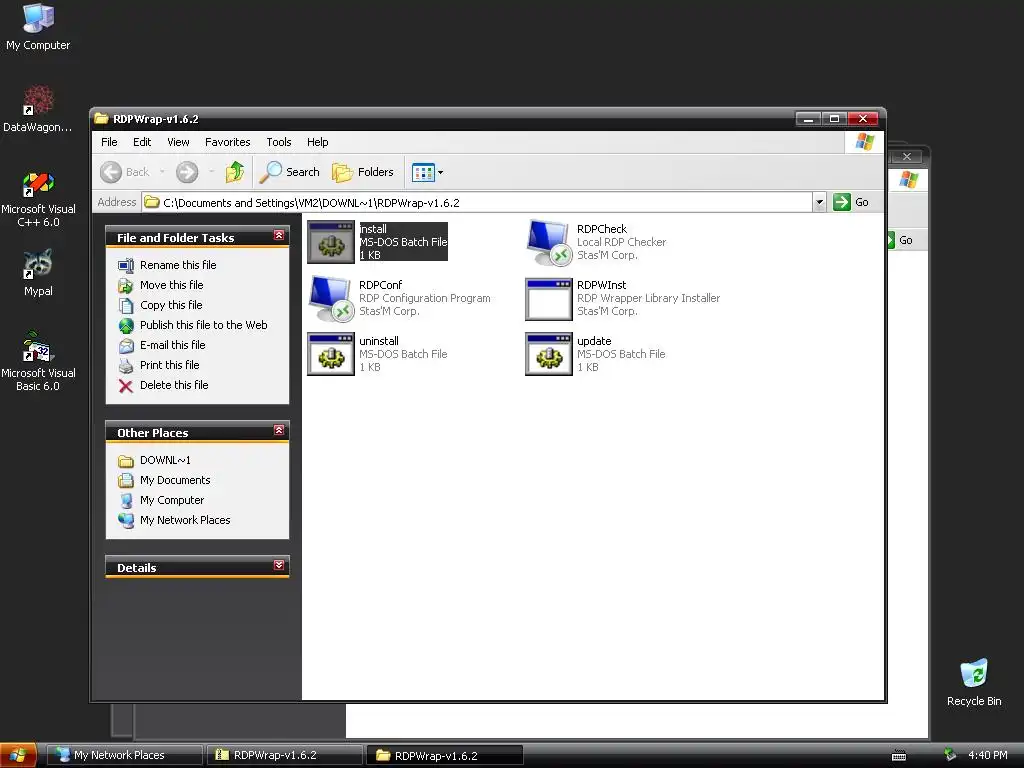Open the Views button dropdown arrow
The height and width of the screenshot is (768, 1024).
(x=440, y=172)
